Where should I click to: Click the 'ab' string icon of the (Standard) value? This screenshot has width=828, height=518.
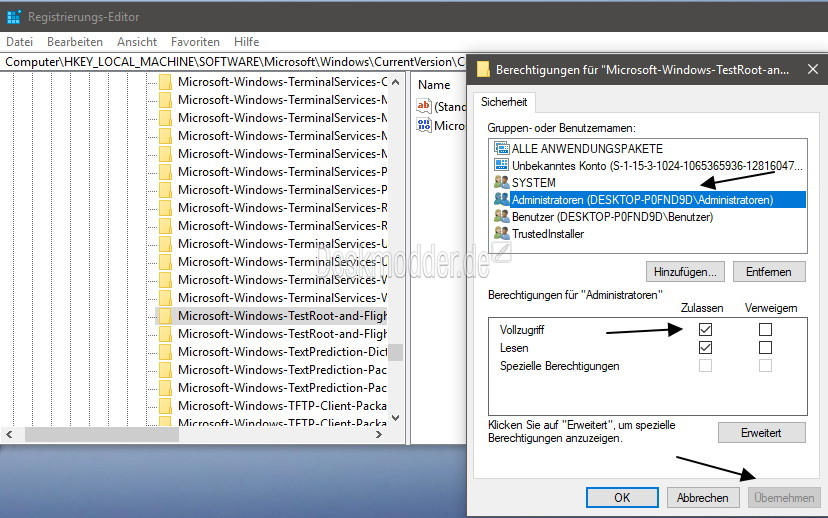[424, 106]
